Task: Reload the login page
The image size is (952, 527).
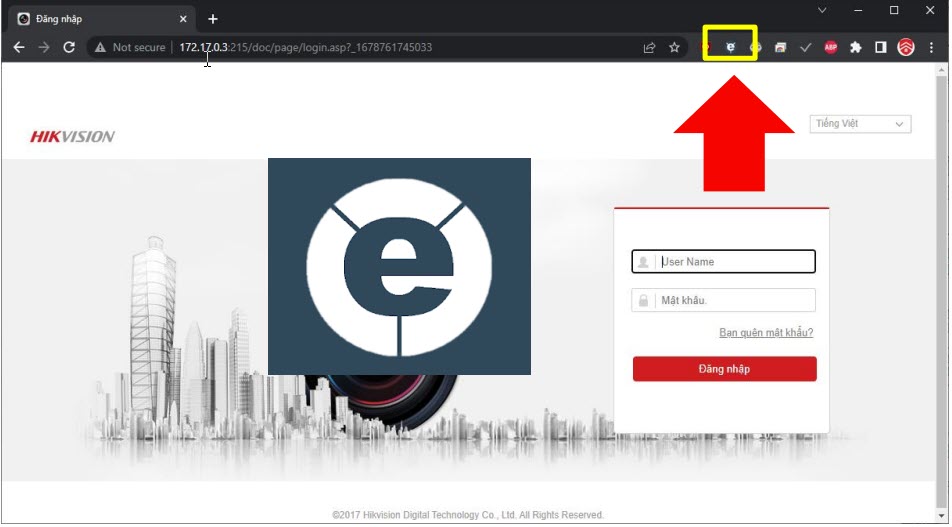Action: coord(69,47)
